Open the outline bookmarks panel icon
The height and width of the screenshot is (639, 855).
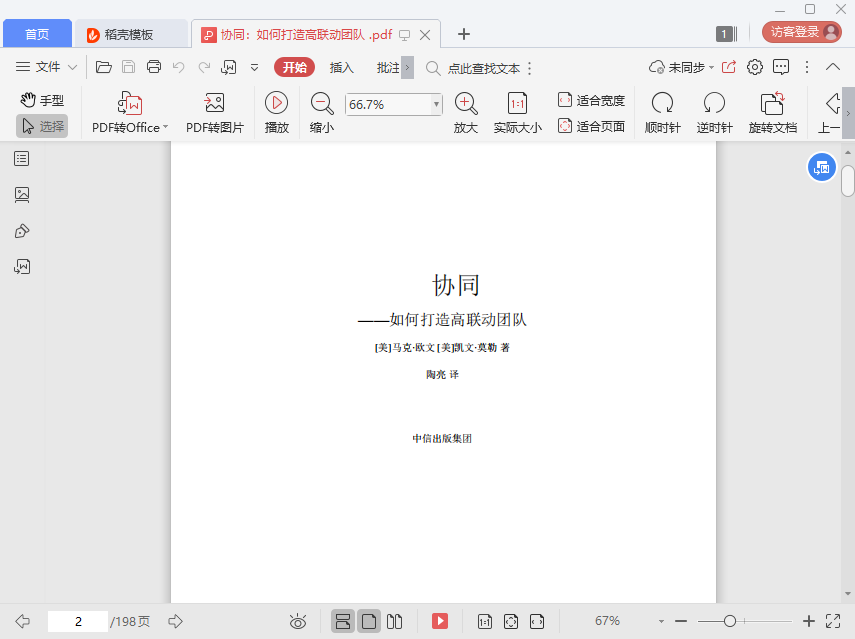[x=22, y=158]
